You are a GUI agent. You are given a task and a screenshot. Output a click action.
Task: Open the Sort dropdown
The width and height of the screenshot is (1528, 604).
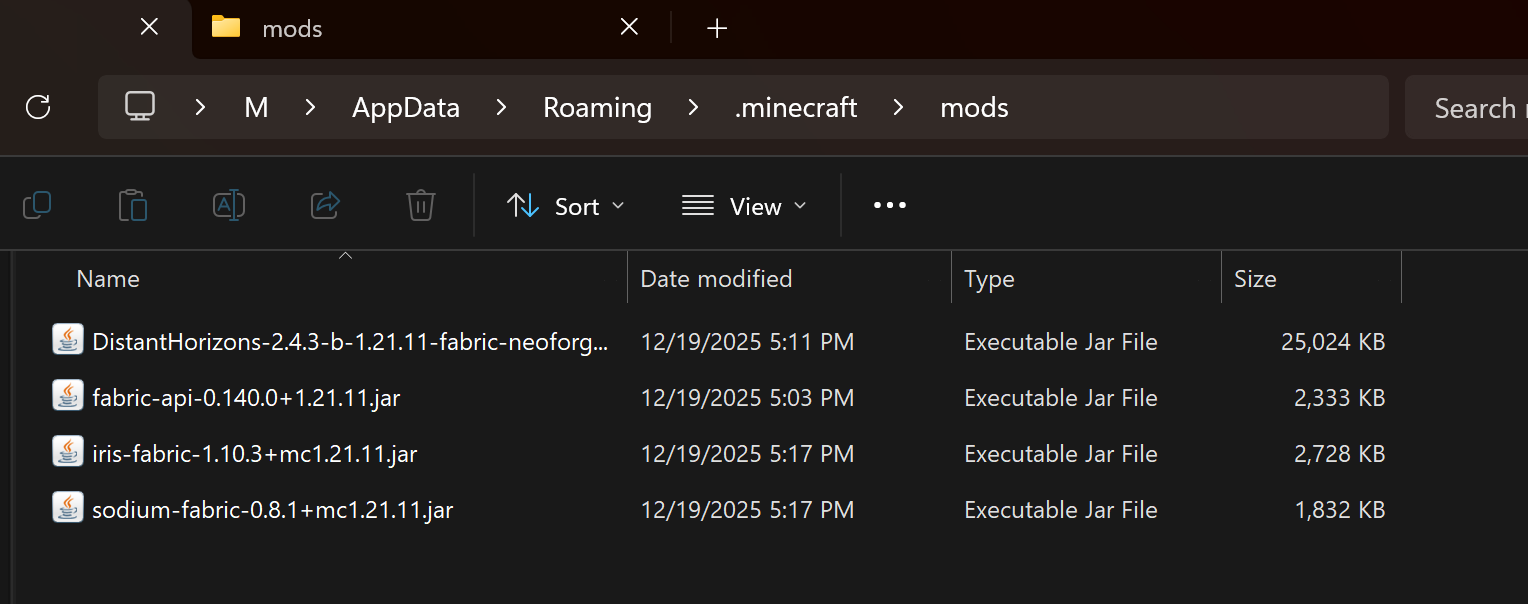566,207
